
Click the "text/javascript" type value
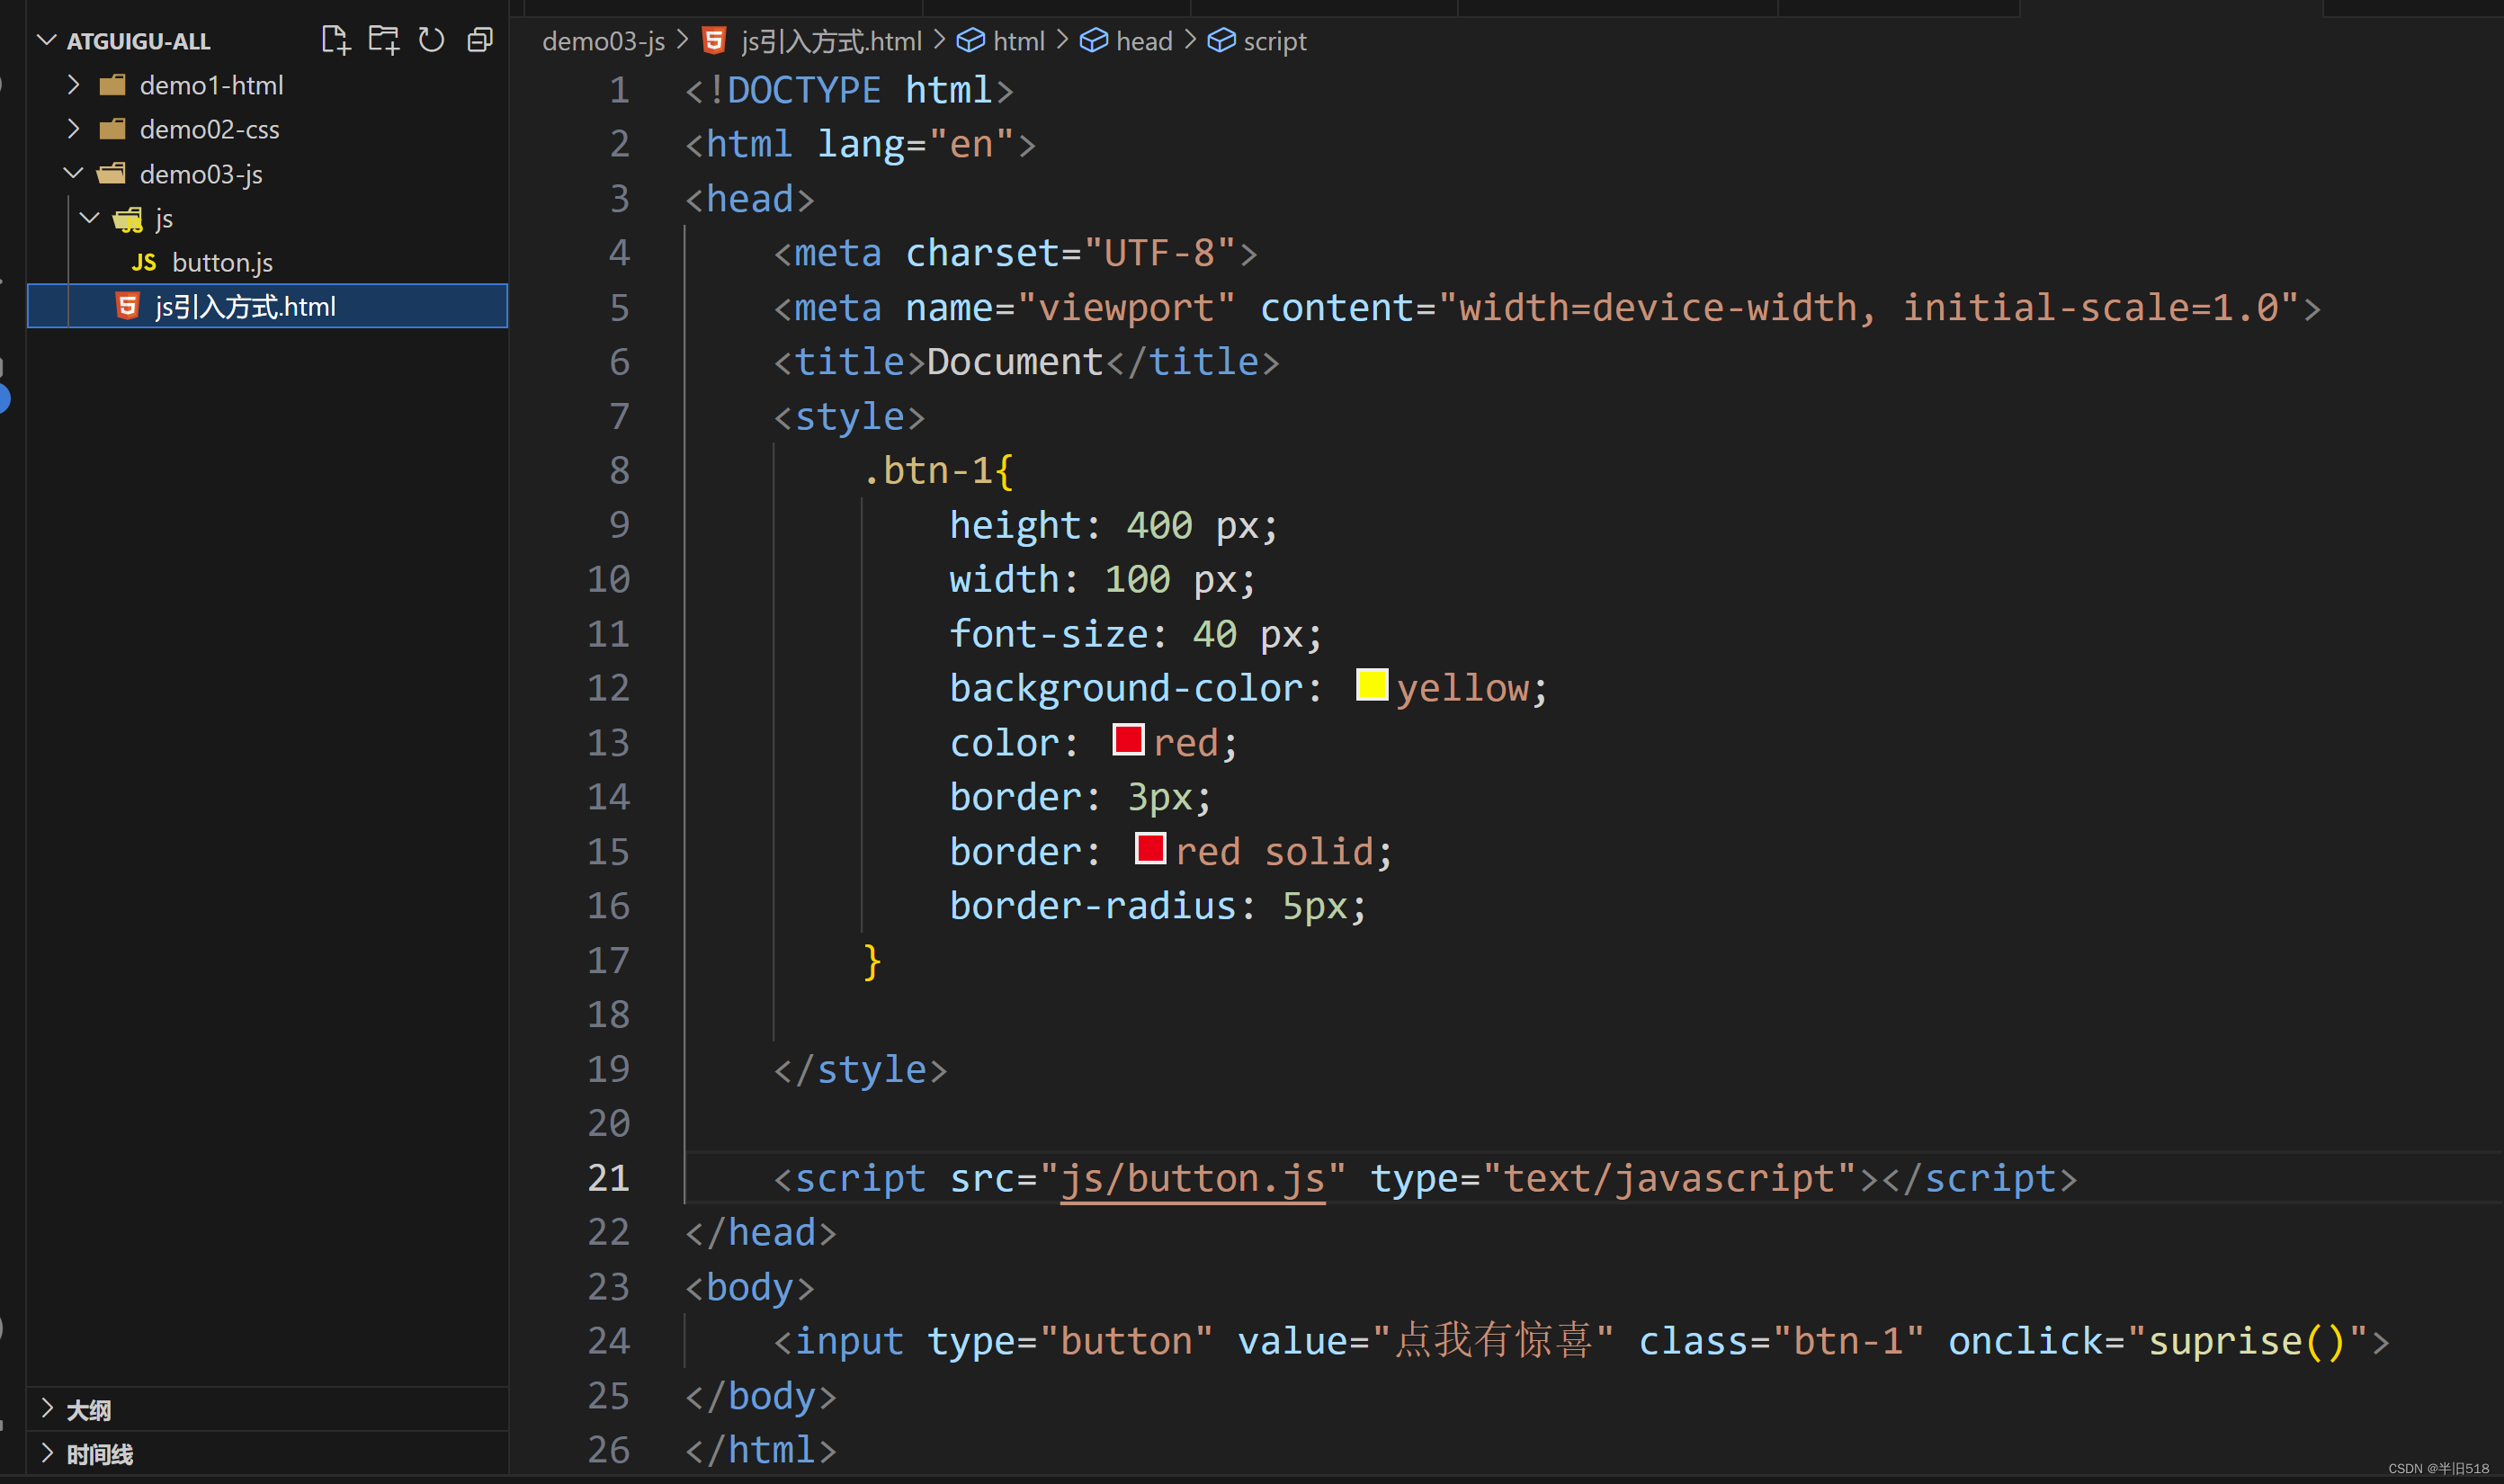tap(1669, 1178)
